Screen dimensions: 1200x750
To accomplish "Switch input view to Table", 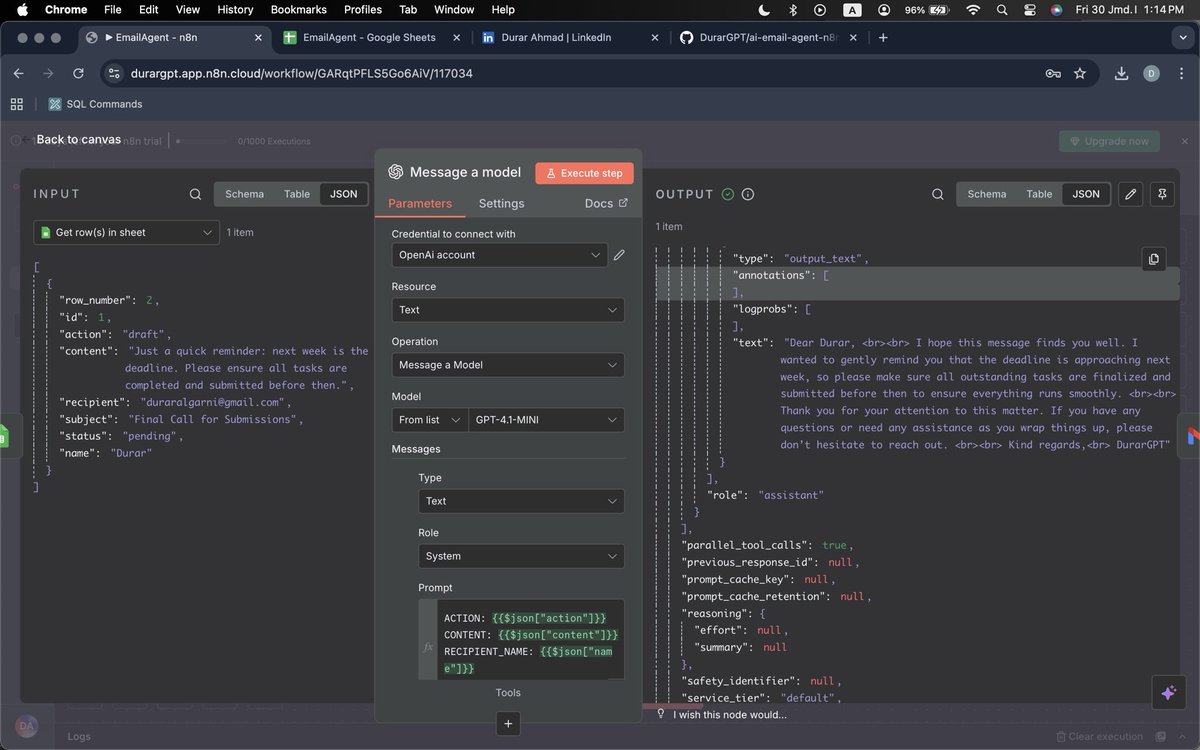I will 297,194.
